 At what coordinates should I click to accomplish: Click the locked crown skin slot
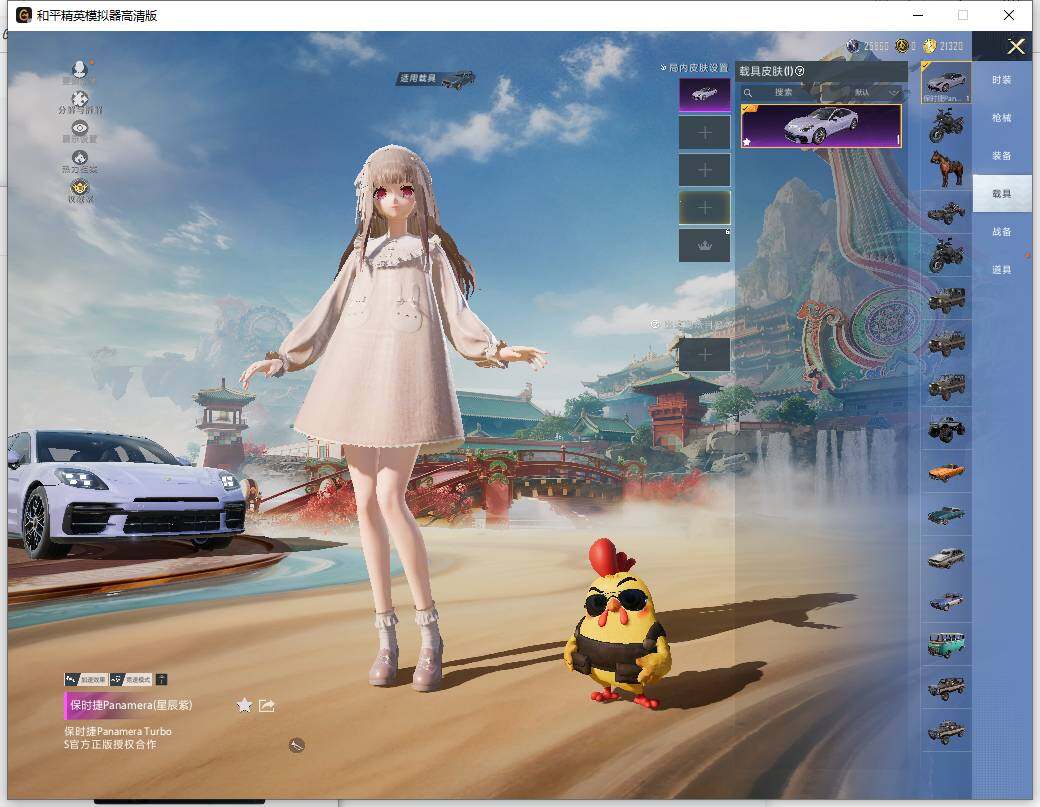pos(704,245)
